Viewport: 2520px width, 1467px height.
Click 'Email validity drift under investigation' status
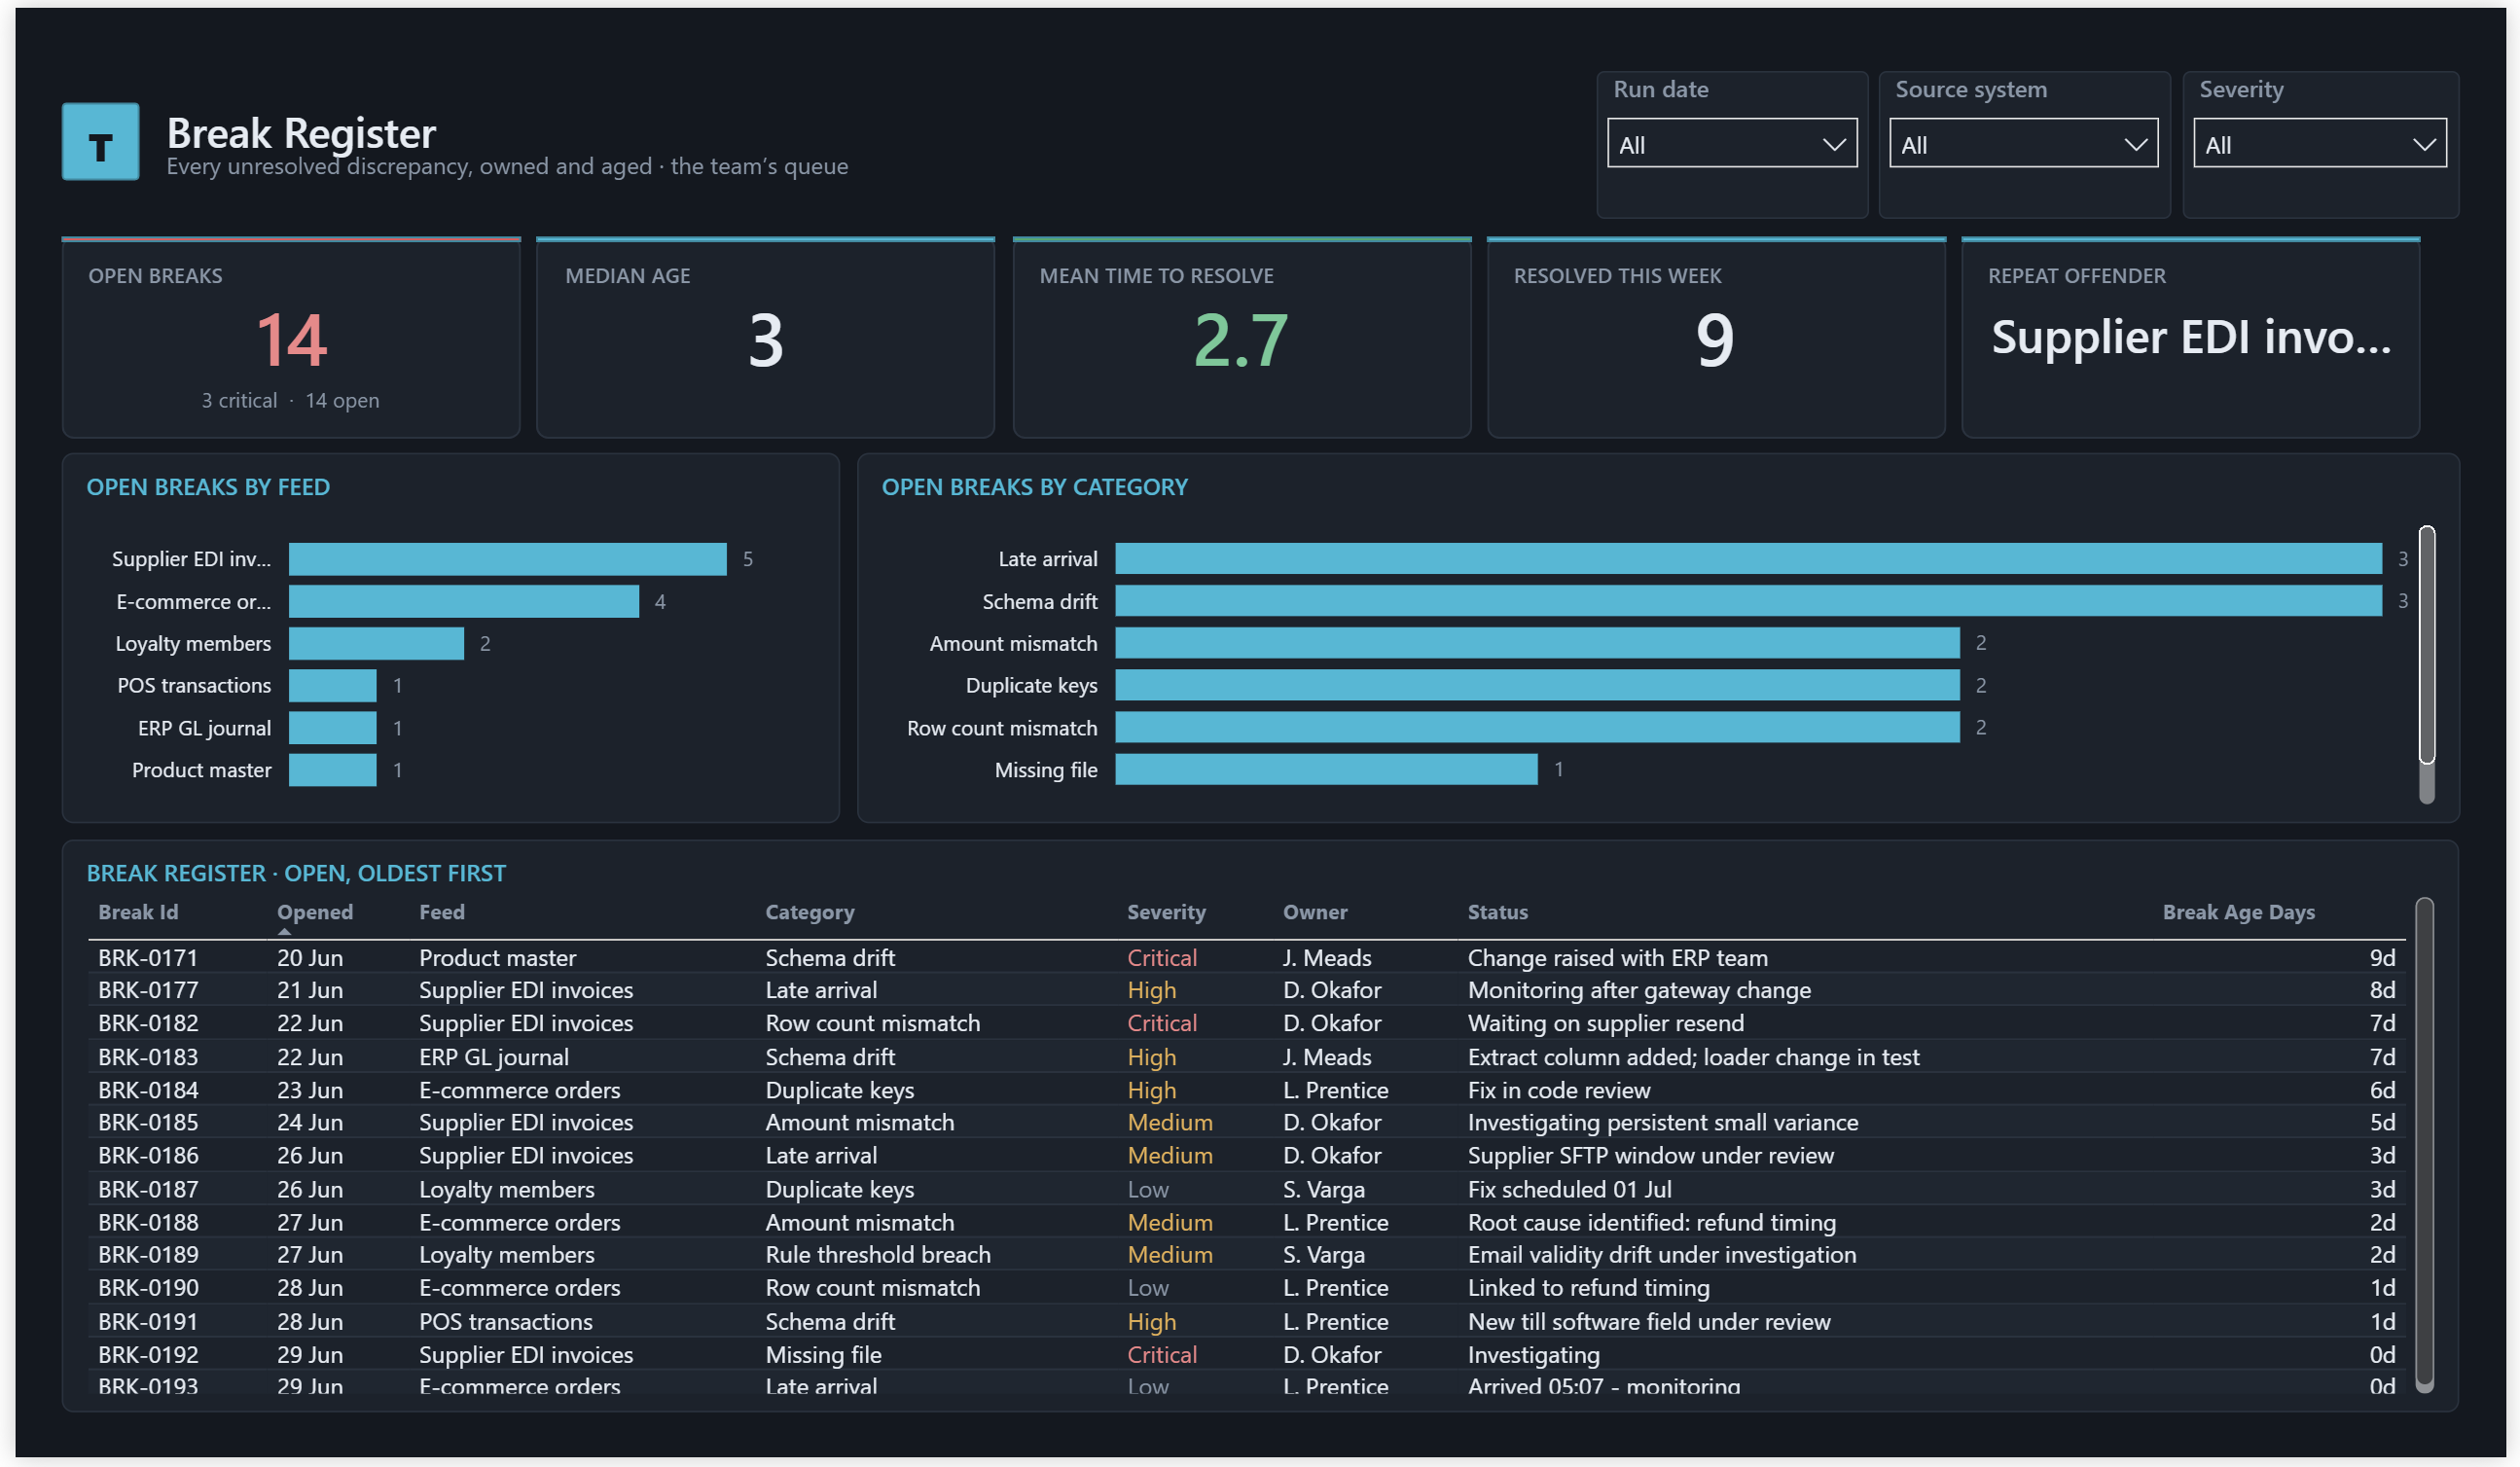[x=1661, y=1254]
